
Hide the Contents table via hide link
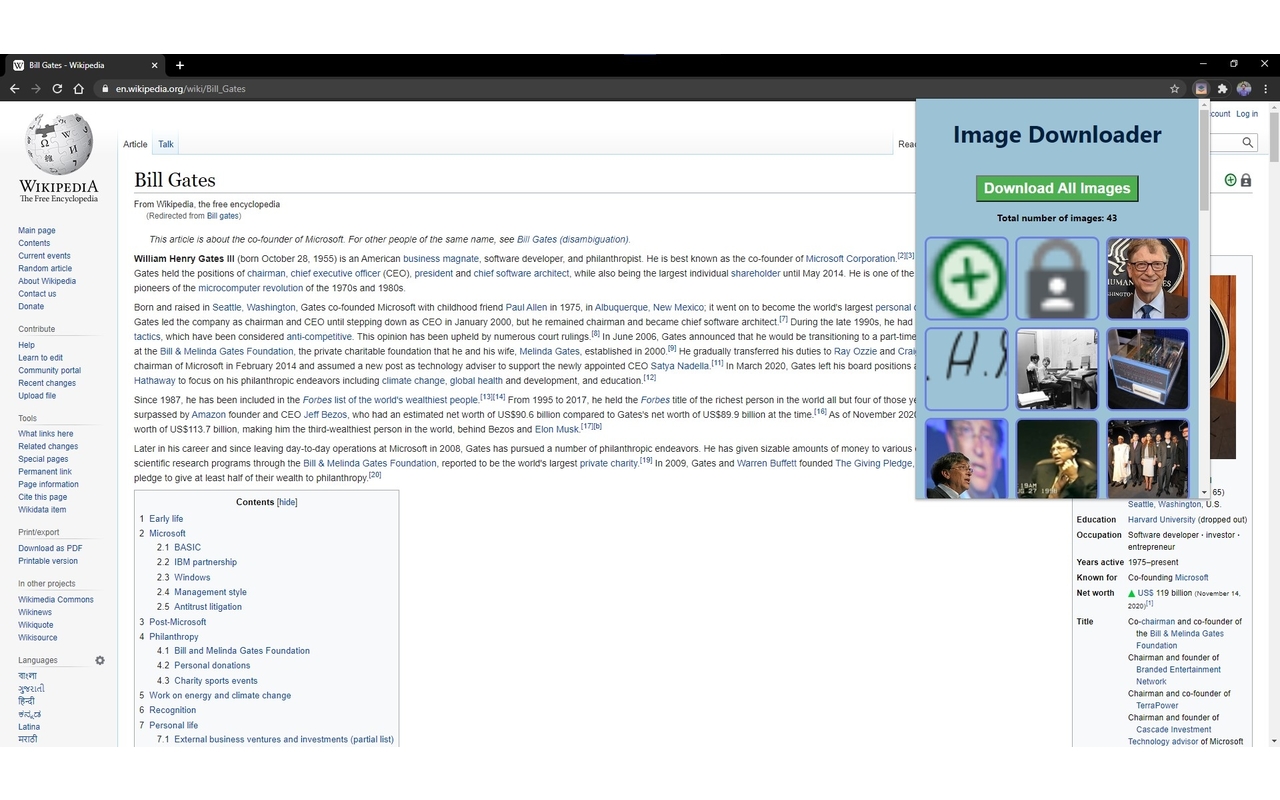coord(287,502)
